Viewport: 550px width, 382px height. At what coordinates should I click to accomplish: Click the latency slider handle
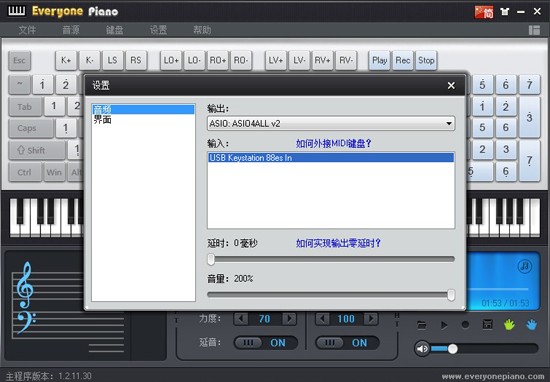211,260
